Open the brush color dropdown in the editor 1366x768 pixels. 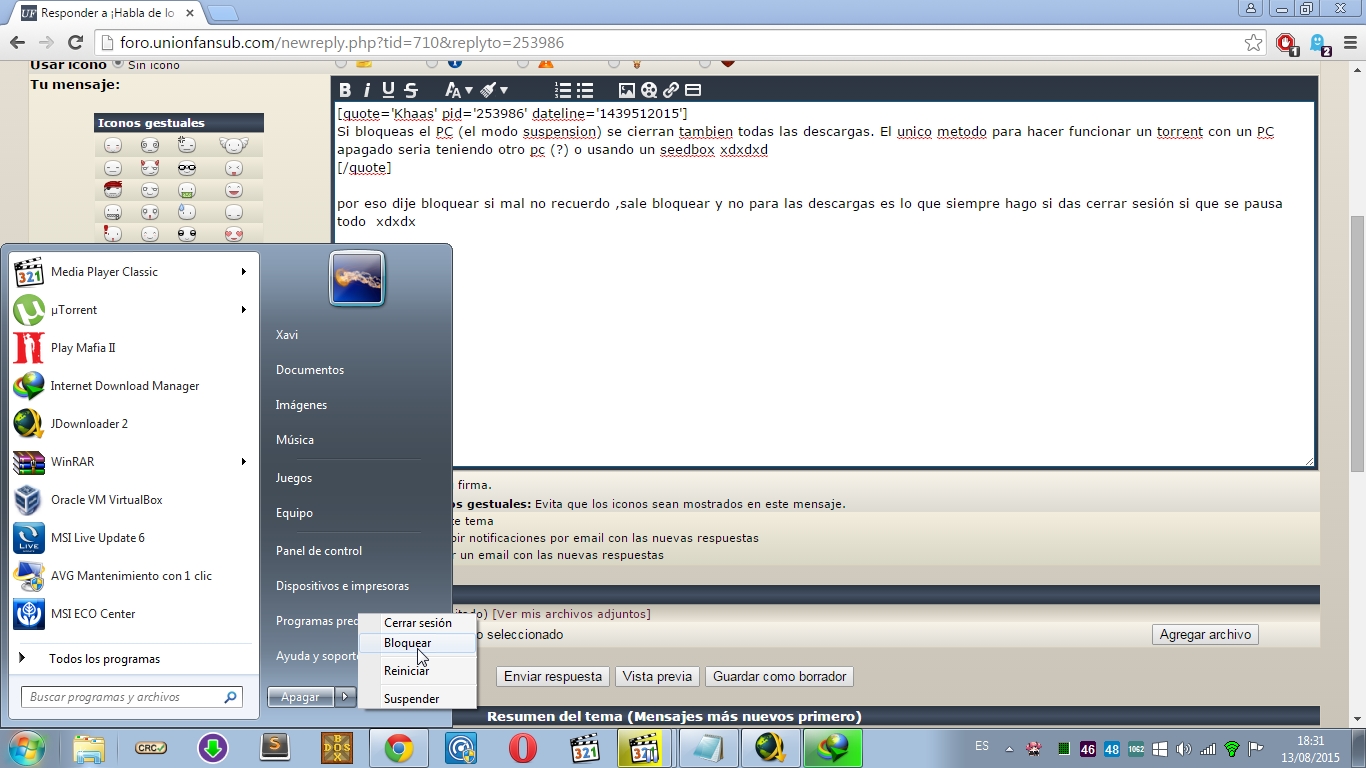pos(493,90)
